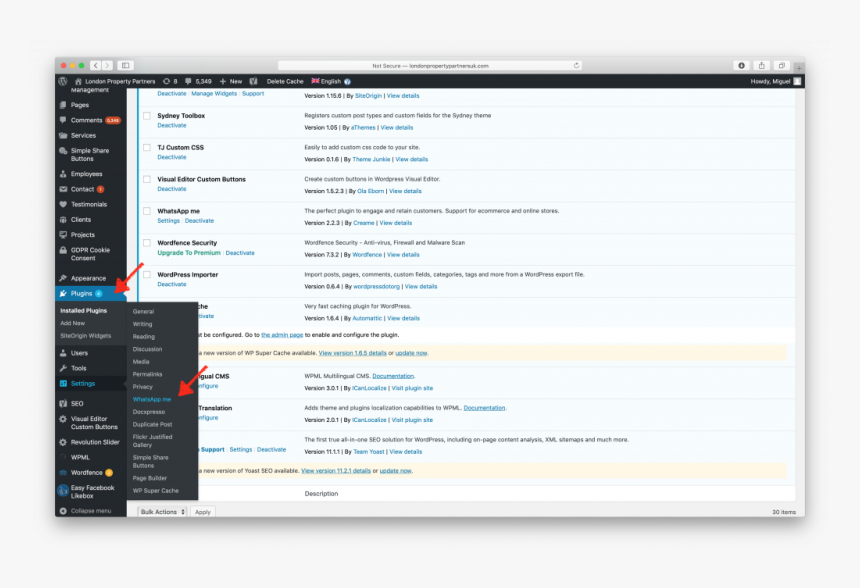Open the Bulk Actions dropdown
Screen dimensions: 860x588
162,512
